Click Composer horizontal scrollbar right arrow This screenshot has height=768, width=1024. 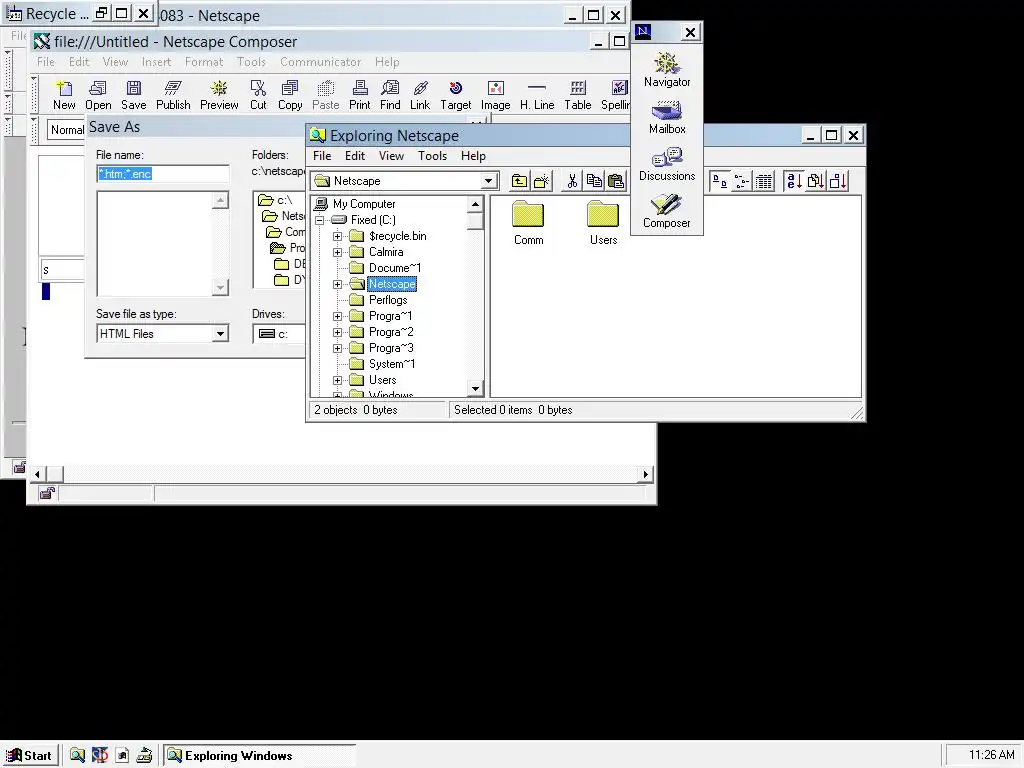pyautogui.click(x=646, y=474)
